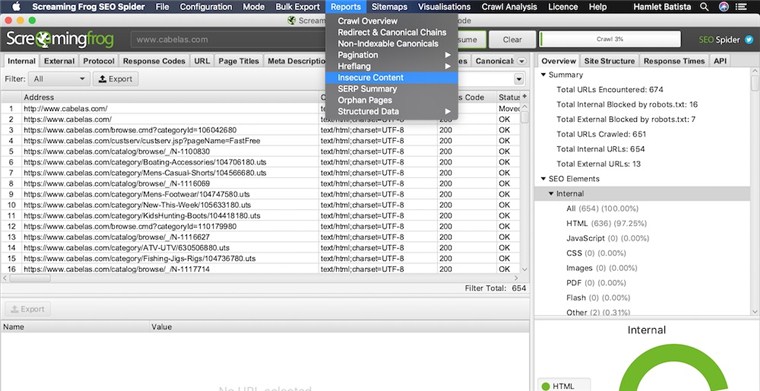This screenshot has height=391, width=760.
Task: Open the Visualisations menu
Action: click(444, 7)
